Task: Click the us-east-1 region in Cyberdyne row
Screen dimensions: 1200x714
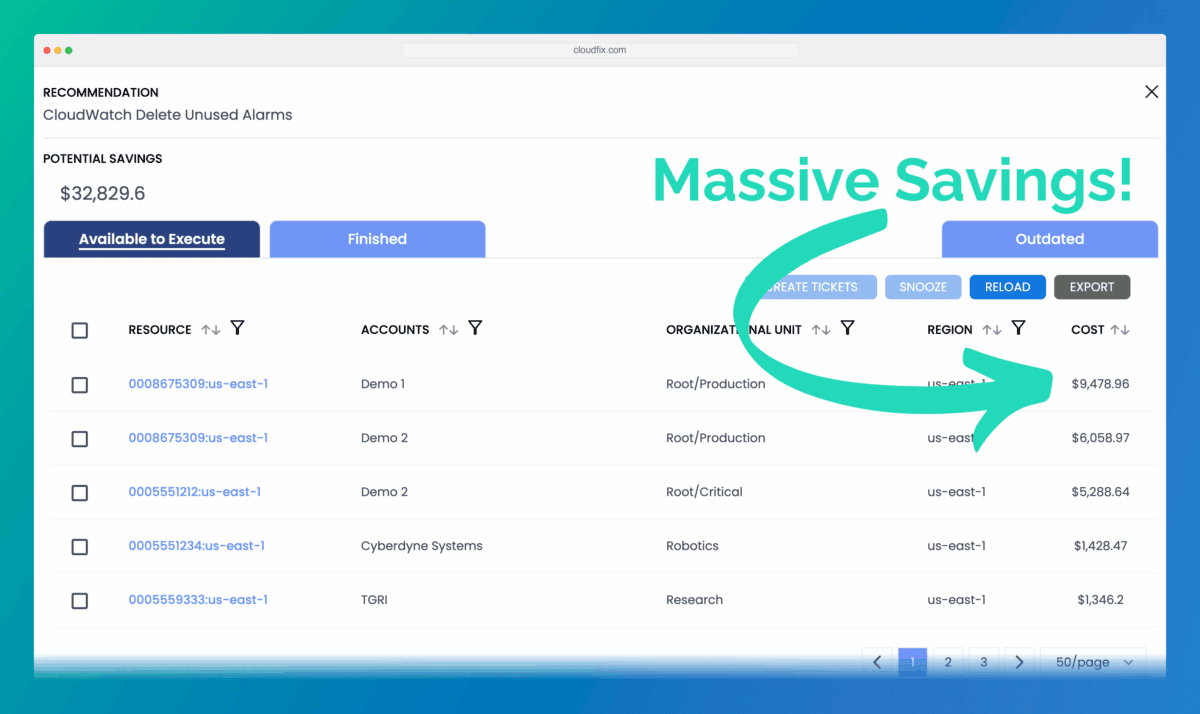Action: [x=956, y=546]
